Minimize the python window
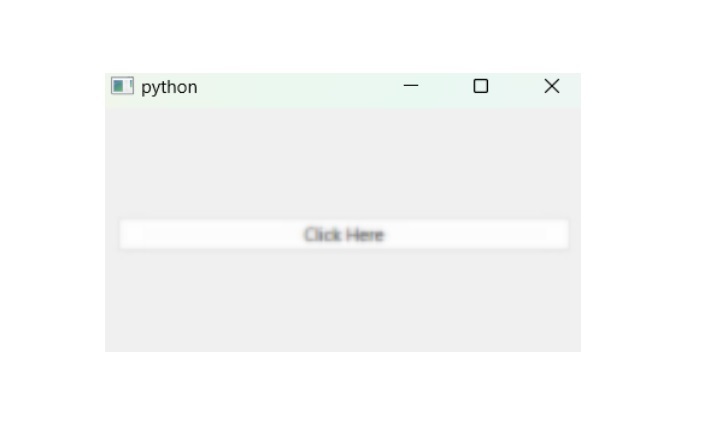The width and height of the screenshot is (704, 445). tap(411, 86)
